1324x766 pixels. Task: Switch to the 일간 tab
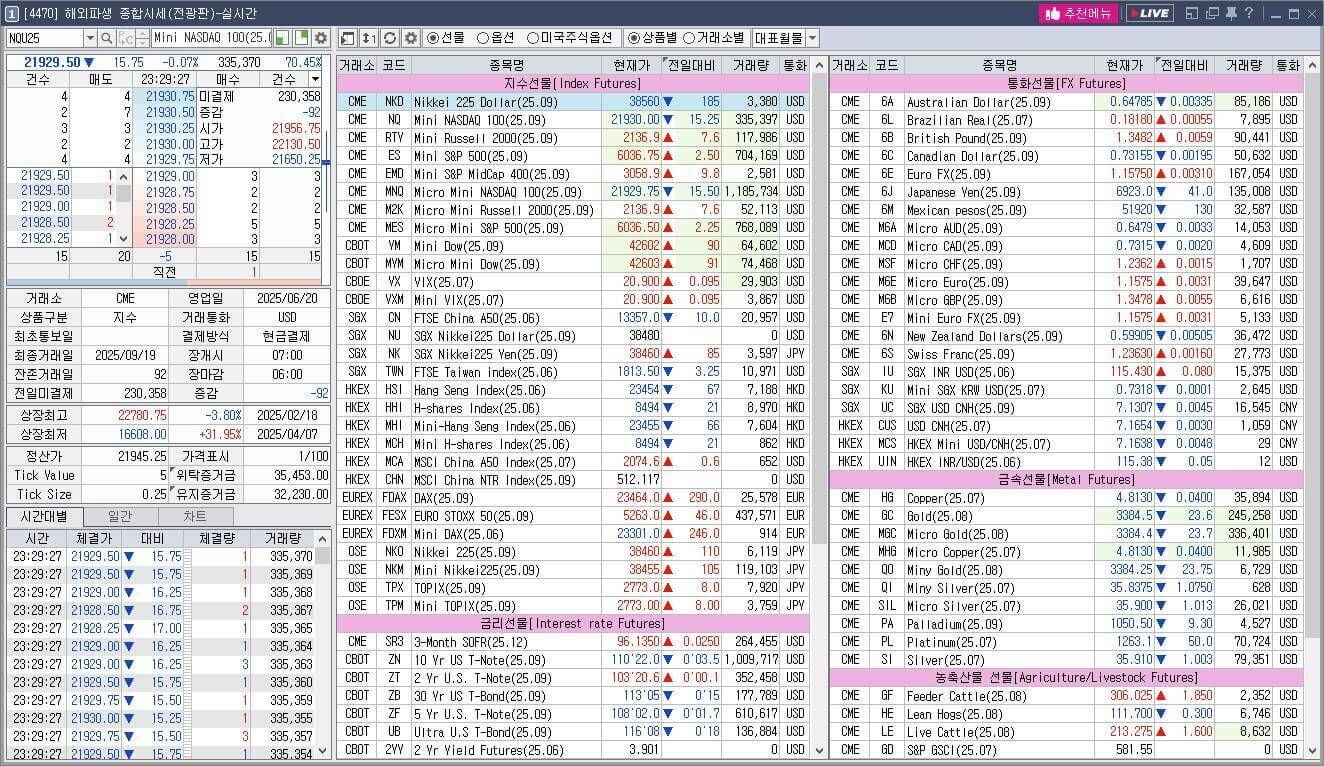tap(120, 516)
